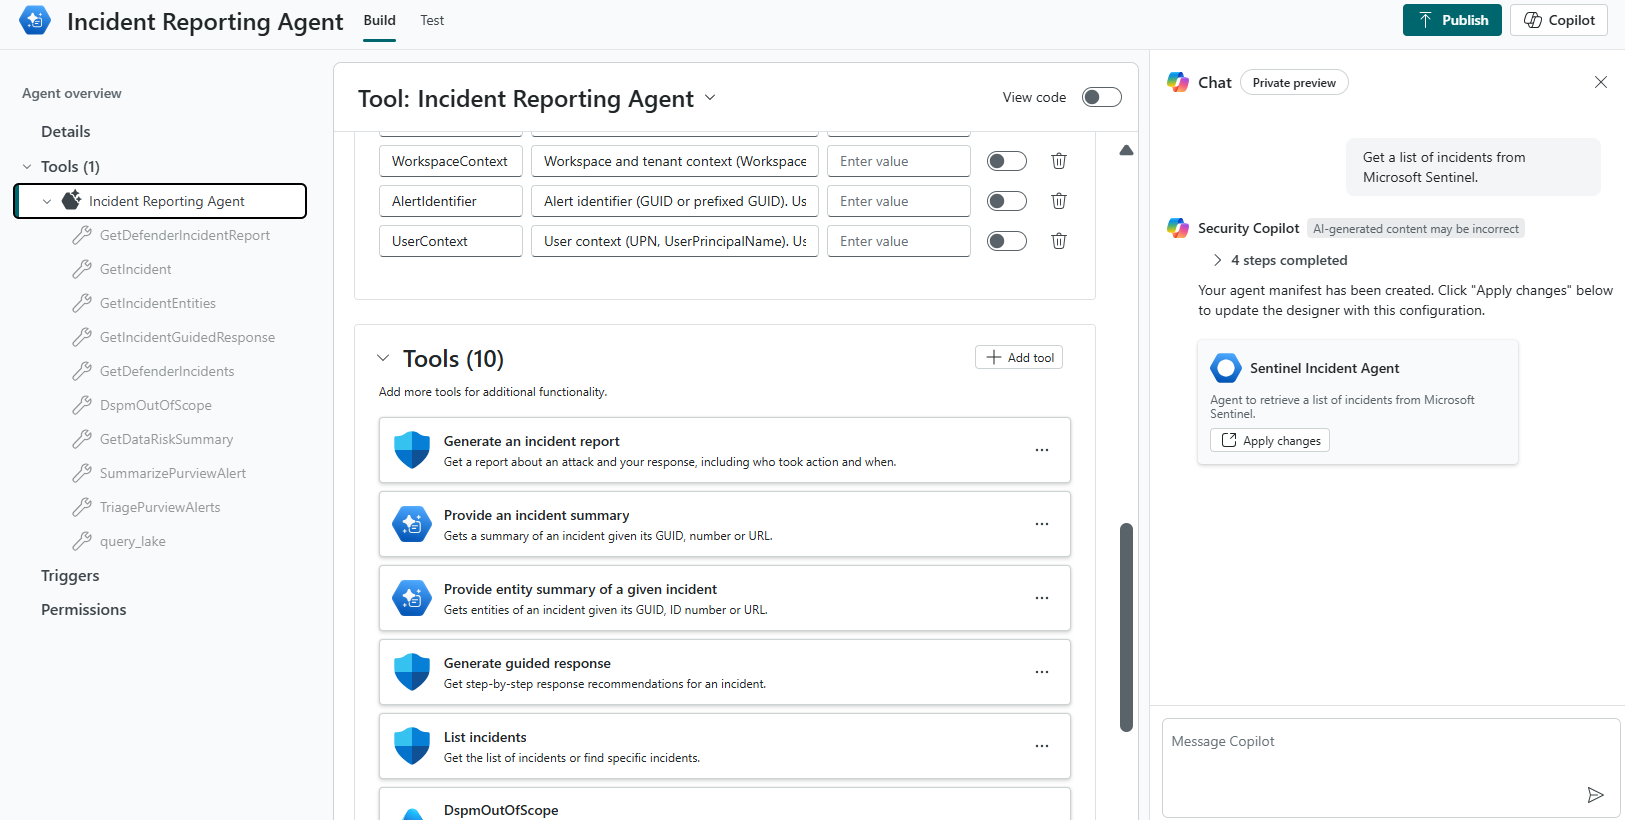The width and height of the screenshot is (1625, 820).
Task: Enable the View code toggle
Action: [x=1101, y=97]
